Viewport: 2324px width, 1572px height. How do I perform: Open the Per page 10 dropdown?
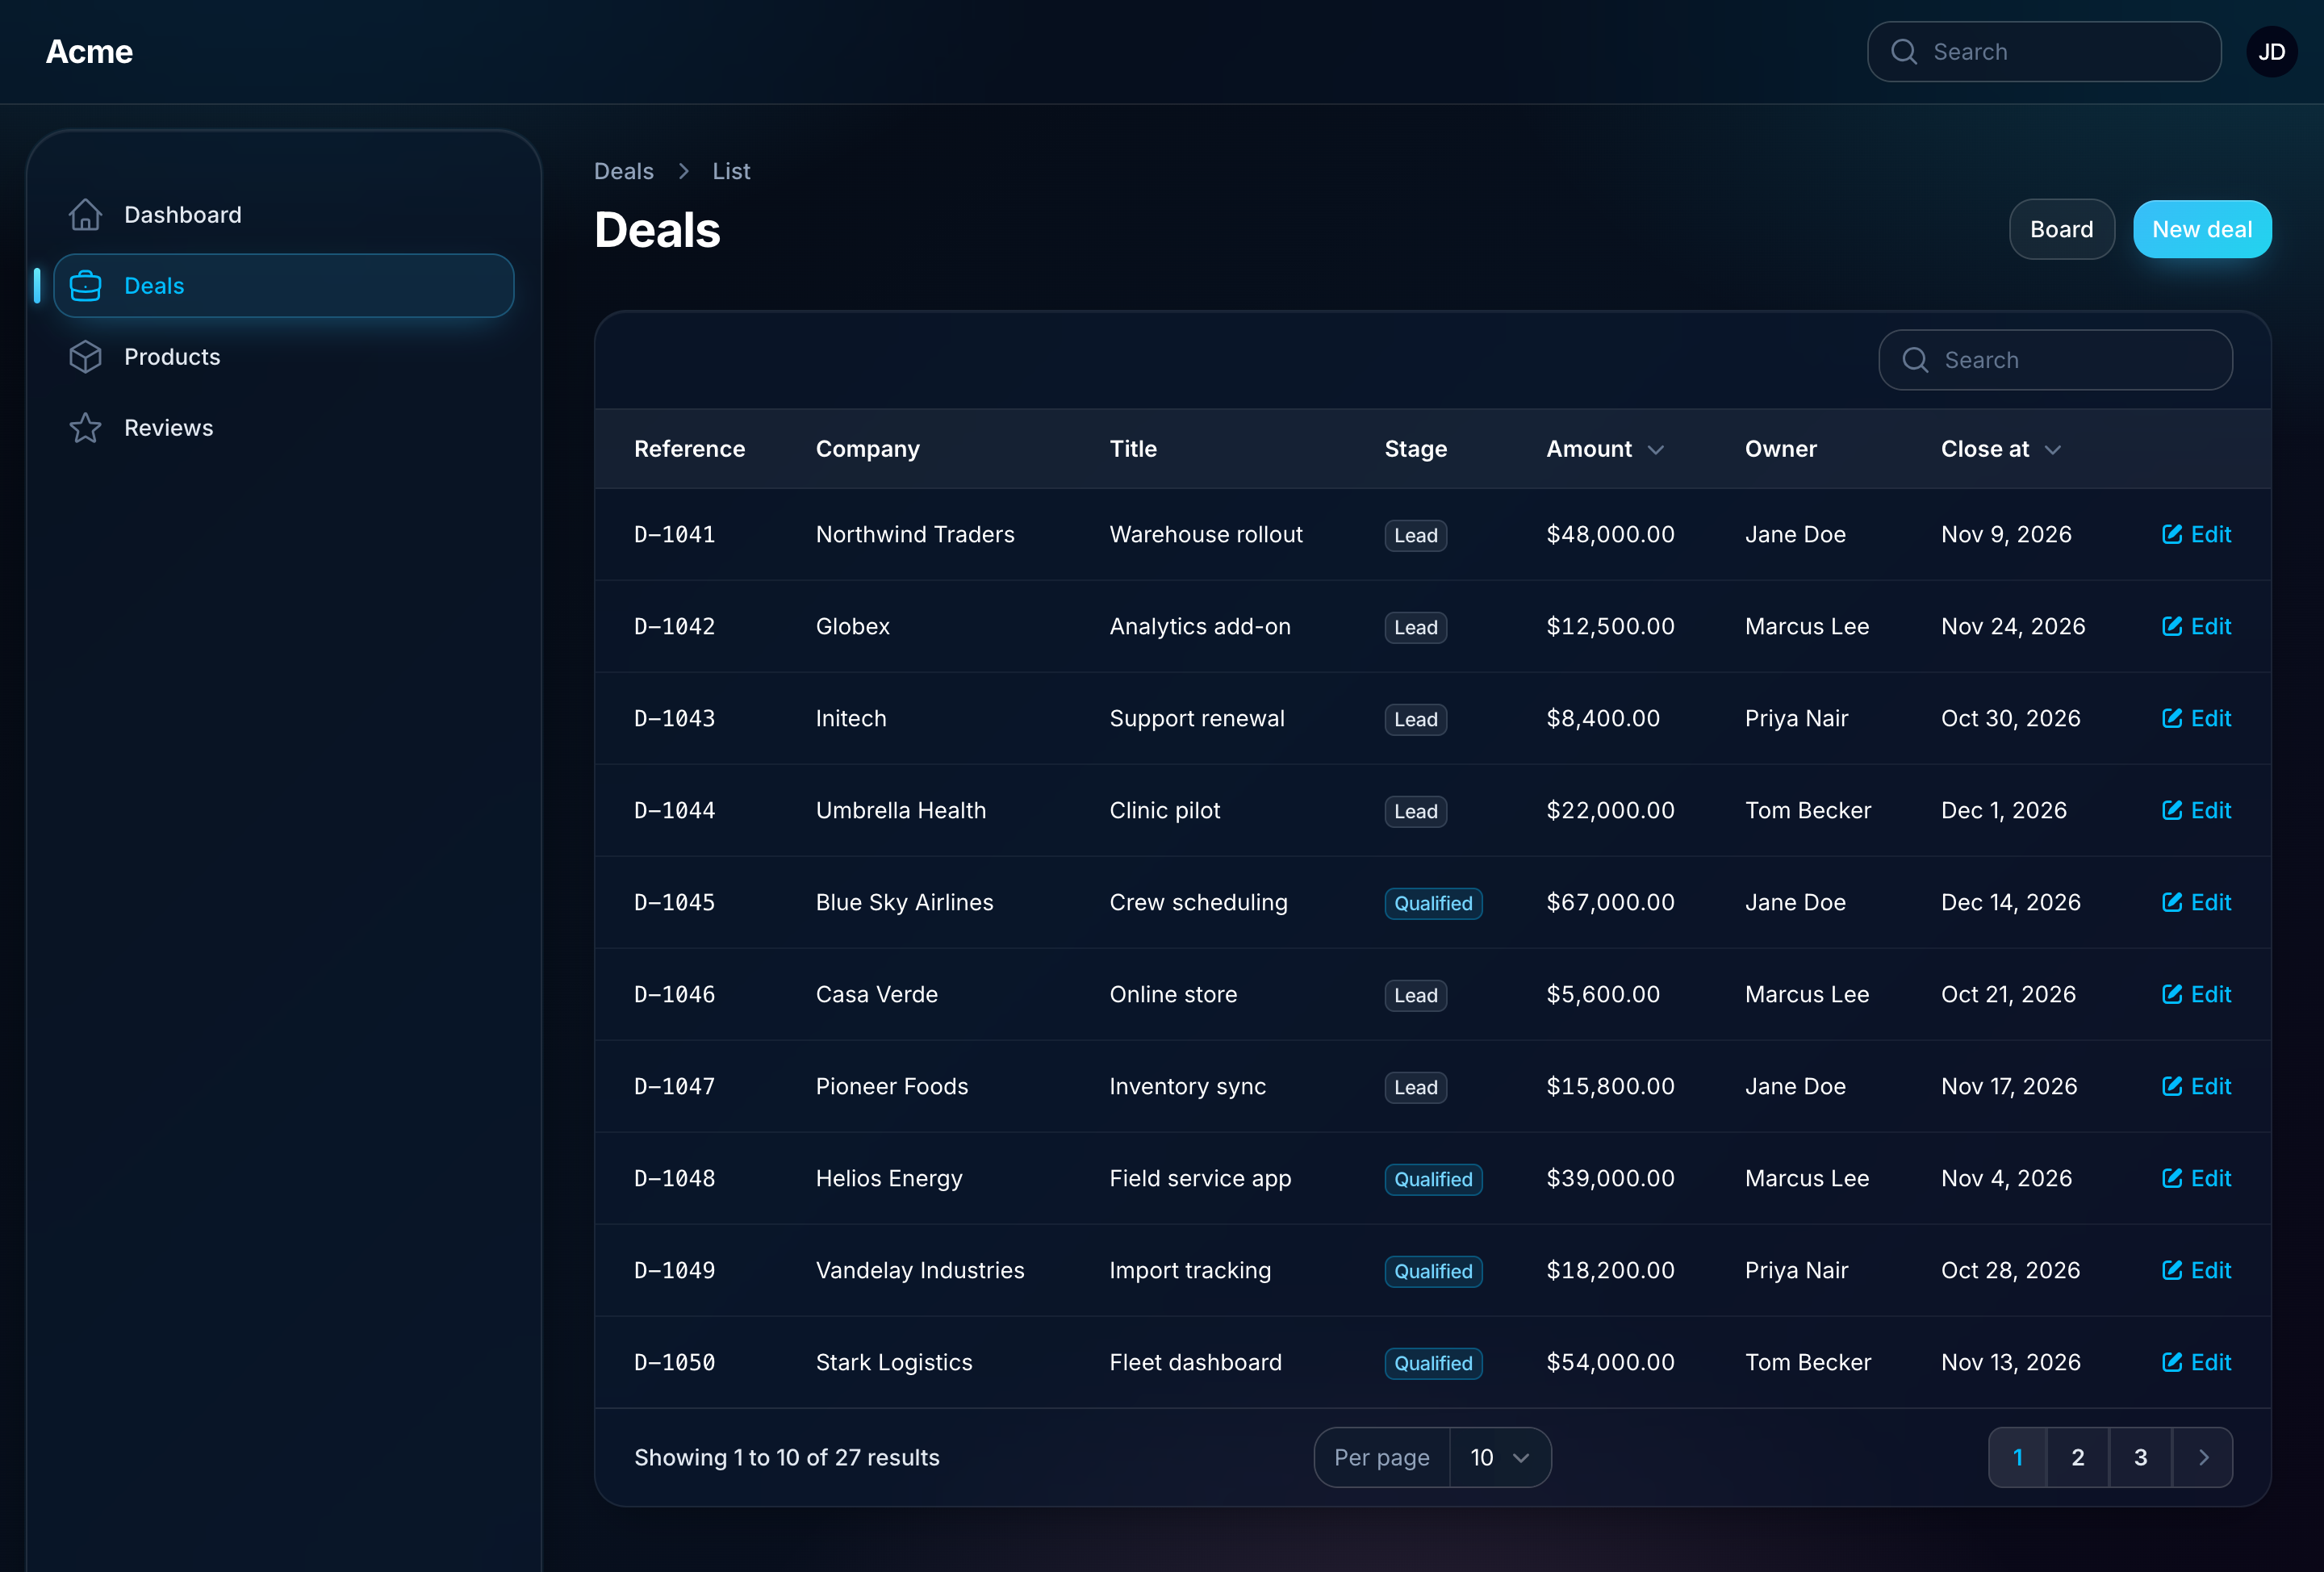(1500, 1458)
